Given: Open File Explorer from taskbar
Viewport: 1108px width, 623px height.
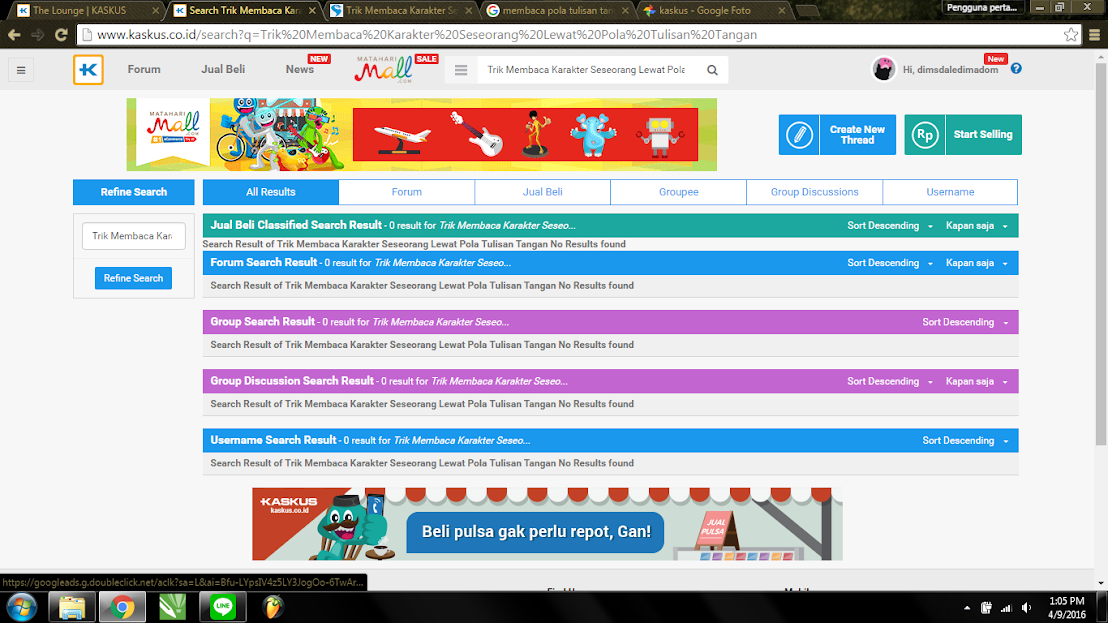Looking at the screenshot, I should 71,607.
